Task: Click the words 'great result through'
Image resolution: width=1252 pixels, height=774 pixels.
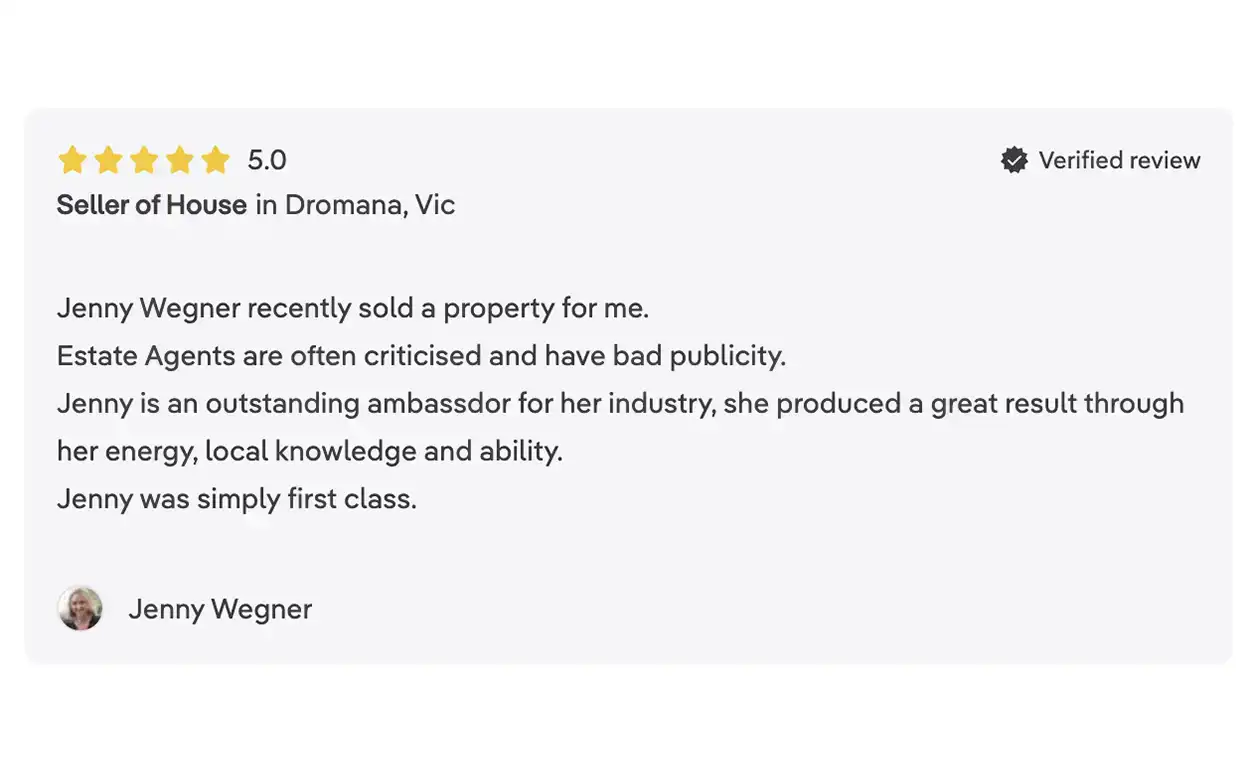Action: pos(1057,404)
